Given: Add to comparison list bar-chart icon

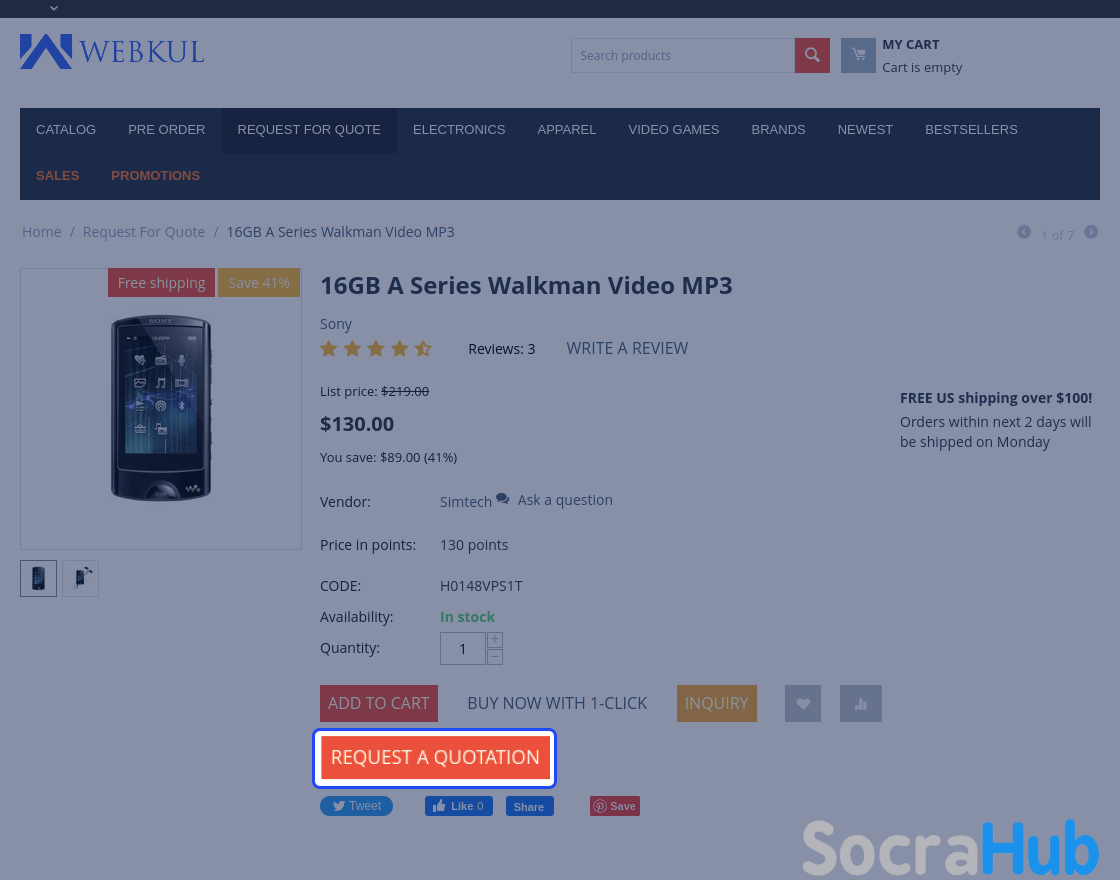Looking at the screenshot, I should 861,704.
